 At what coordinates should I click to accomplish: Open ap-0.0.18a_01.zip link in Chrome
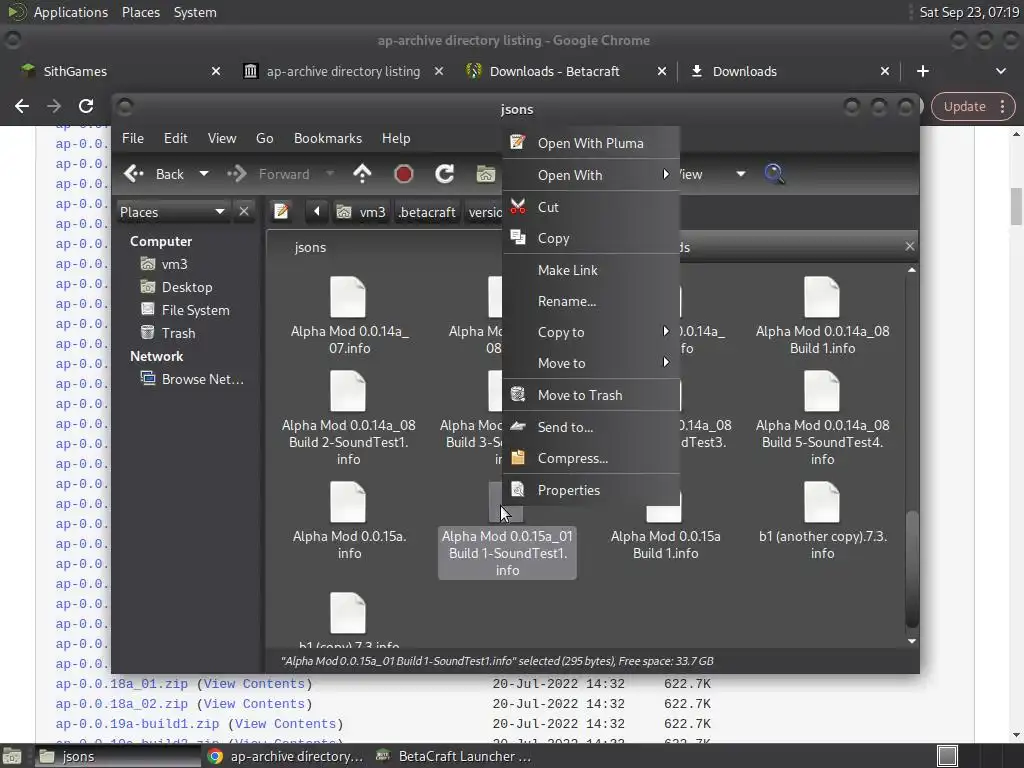click(121, 684)
